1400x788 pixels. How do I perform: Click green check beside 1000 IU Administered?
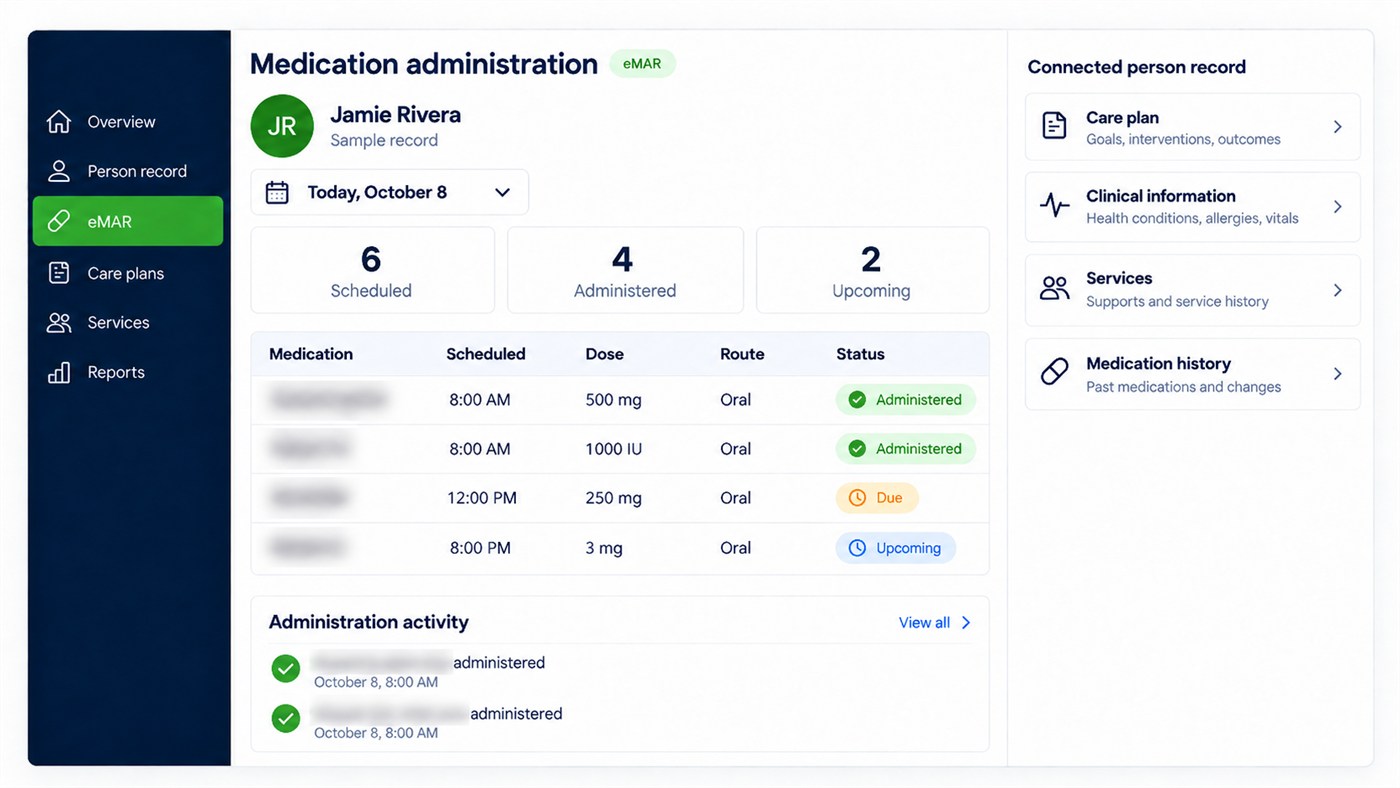(x=857, y=449)
